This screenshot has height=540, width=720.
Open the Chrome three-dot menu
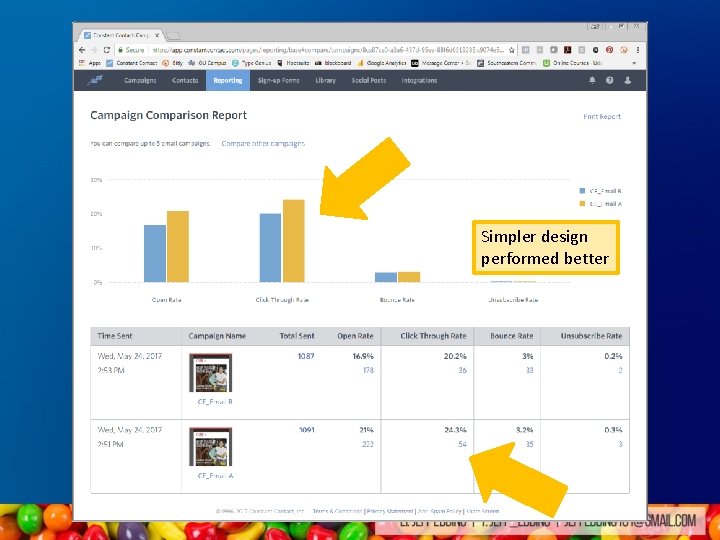(637, 50)
